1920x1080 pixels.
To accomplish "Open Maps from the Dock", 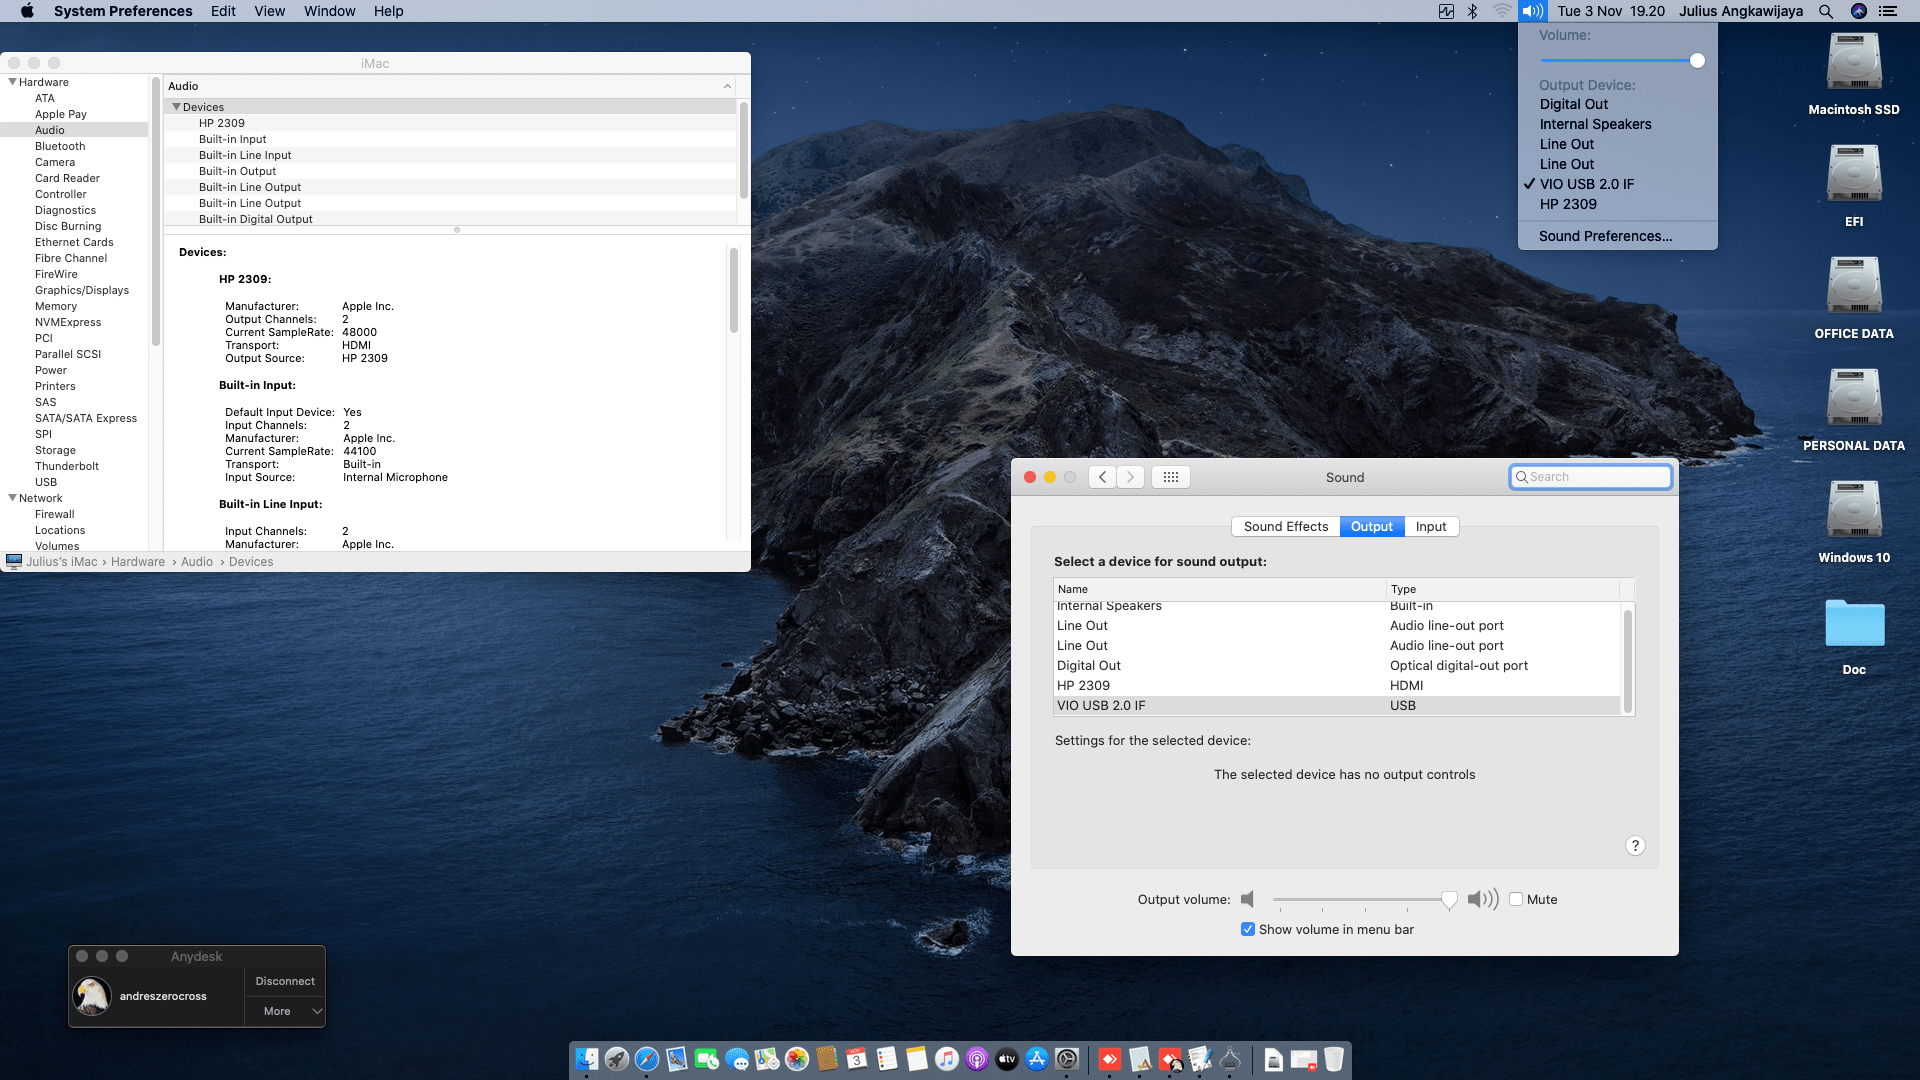I will point(767,1059).
